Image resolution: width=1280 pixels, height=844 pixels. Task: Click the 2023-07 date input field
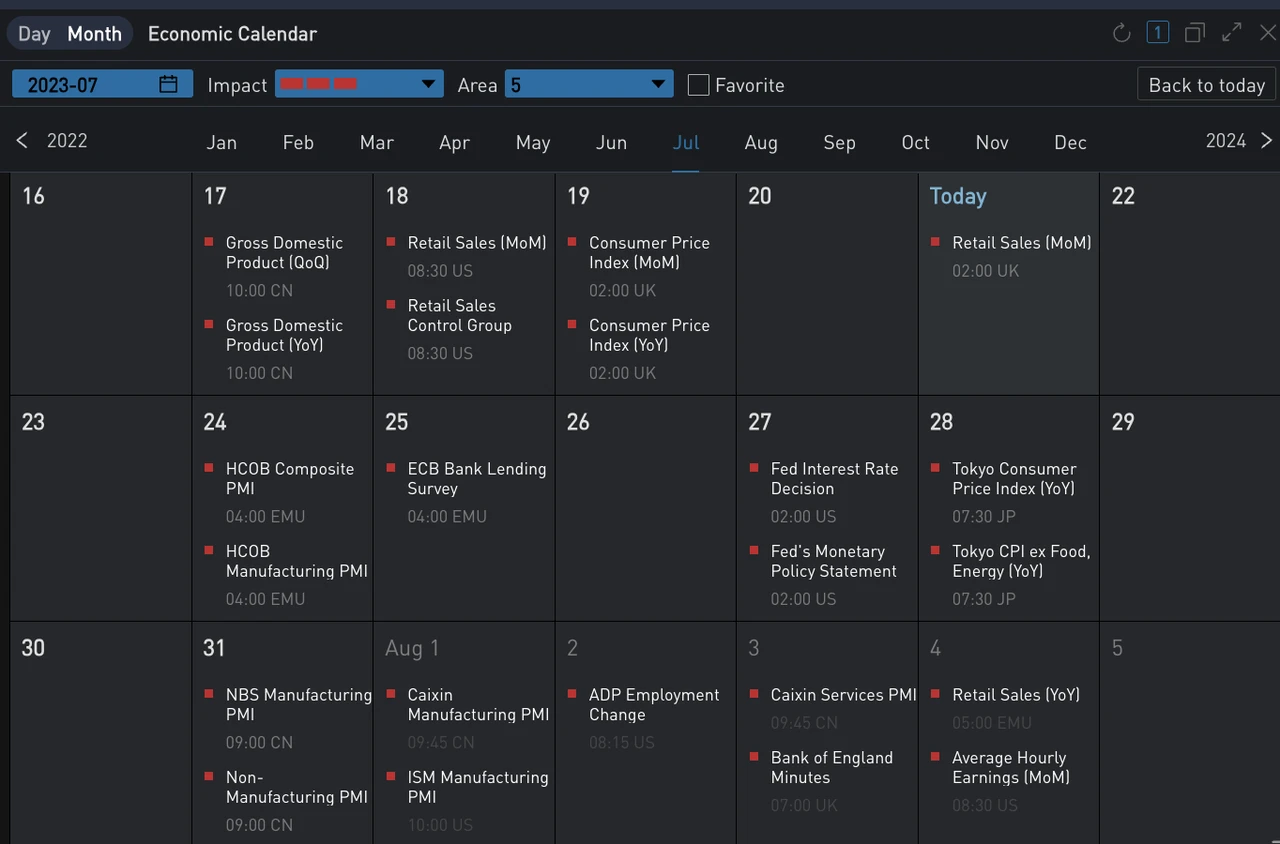click(x=85, y=84)
